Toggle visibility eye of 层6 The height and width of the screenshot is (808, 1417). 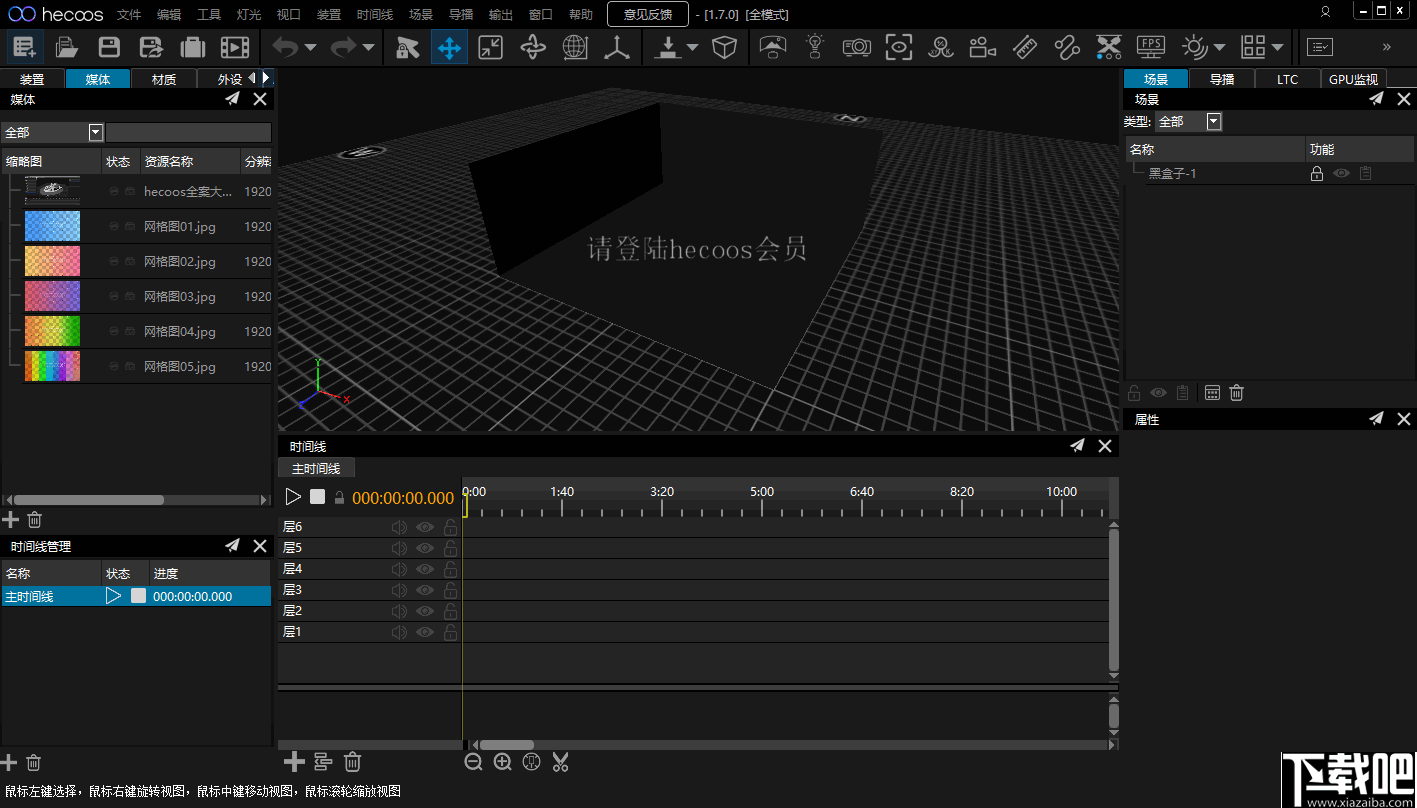(425, 527)
